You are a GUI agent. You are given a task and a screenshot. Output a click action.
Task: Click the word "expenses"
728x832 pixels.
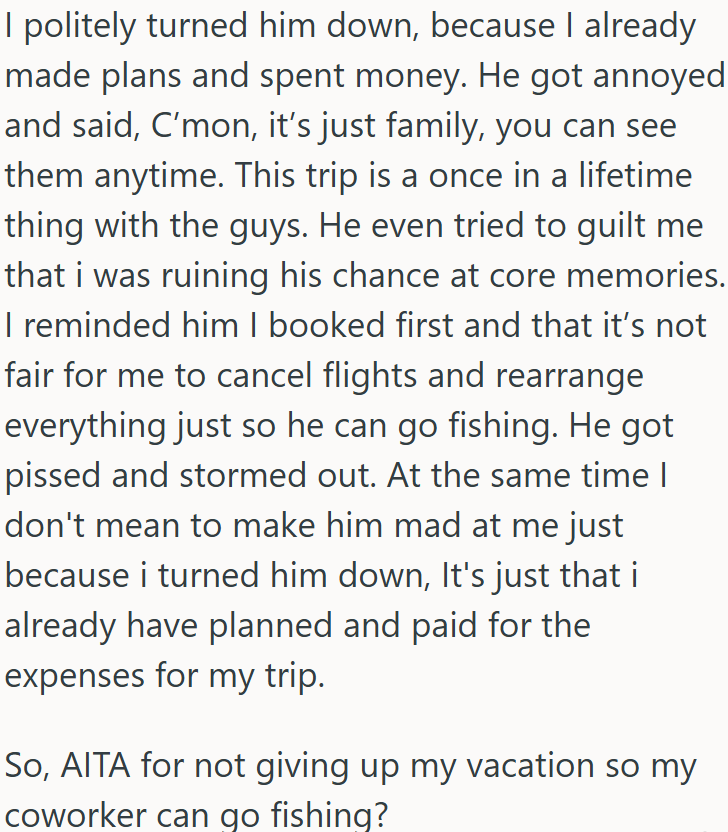point(75,677)
